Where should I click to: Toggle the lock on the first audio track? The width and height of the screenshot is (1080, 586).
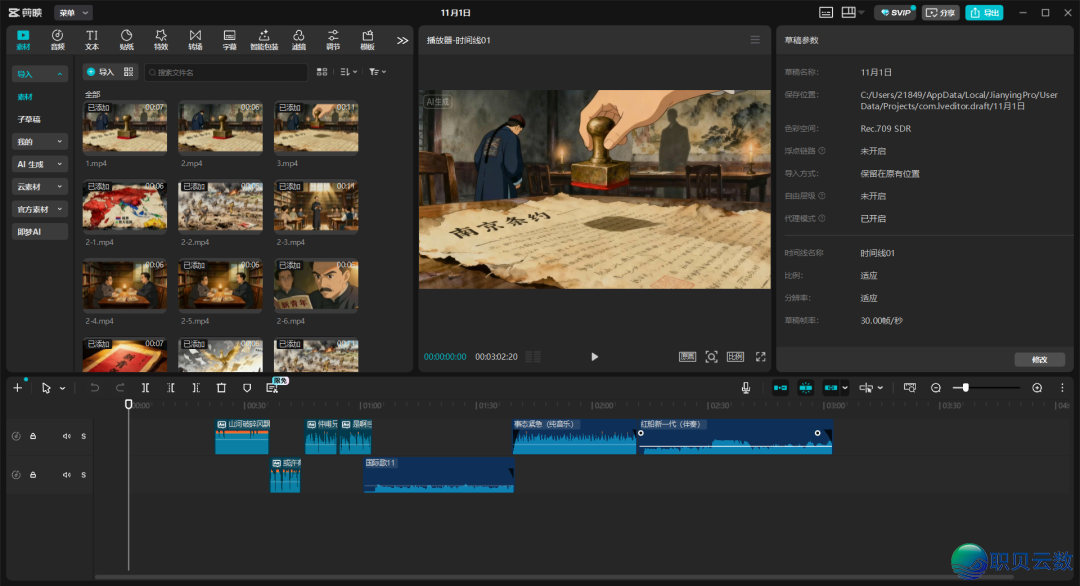coord(33,436)
